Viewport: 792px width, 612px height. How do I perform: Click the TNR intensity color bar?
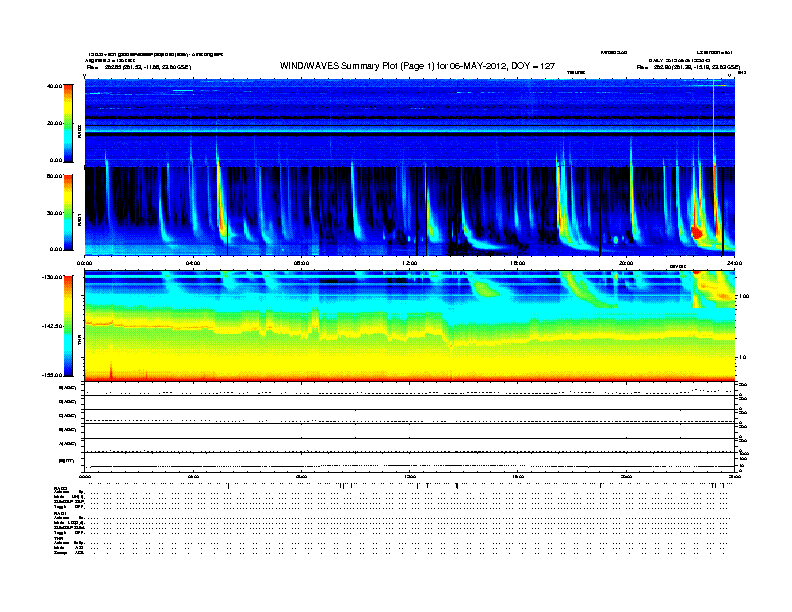click(x=68, y=326)
